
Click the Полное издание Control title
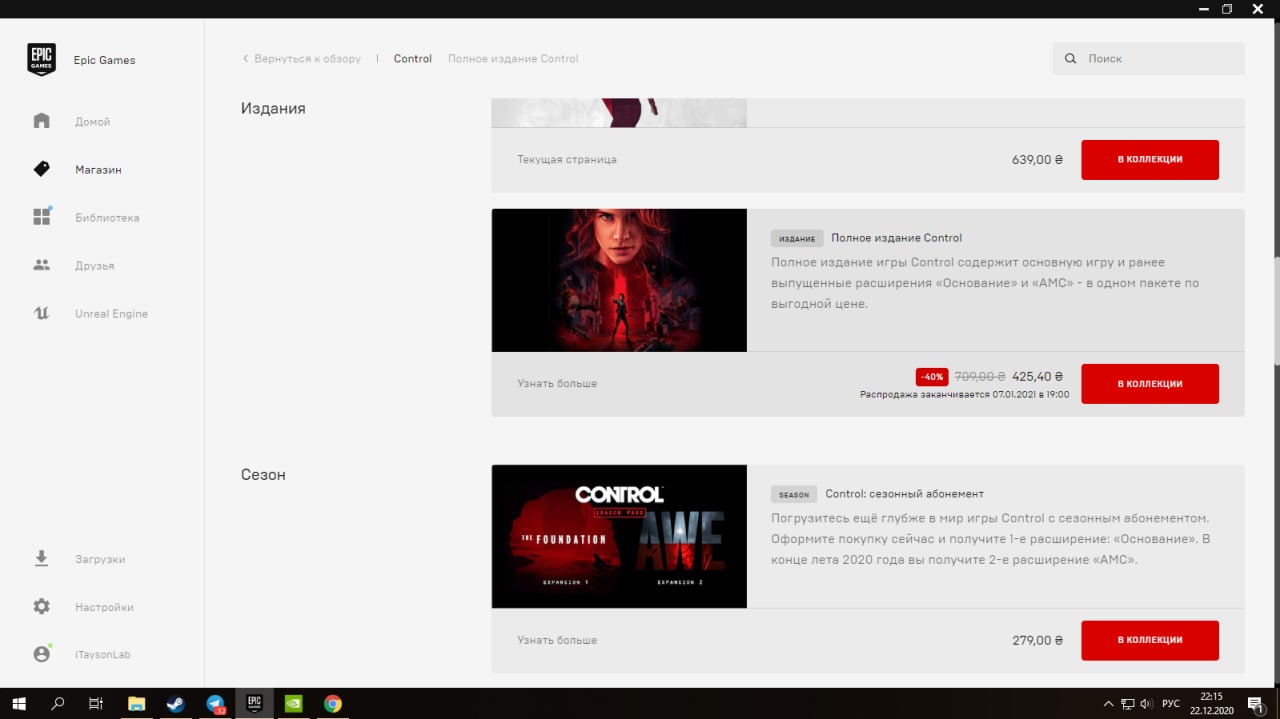(896, 238)
